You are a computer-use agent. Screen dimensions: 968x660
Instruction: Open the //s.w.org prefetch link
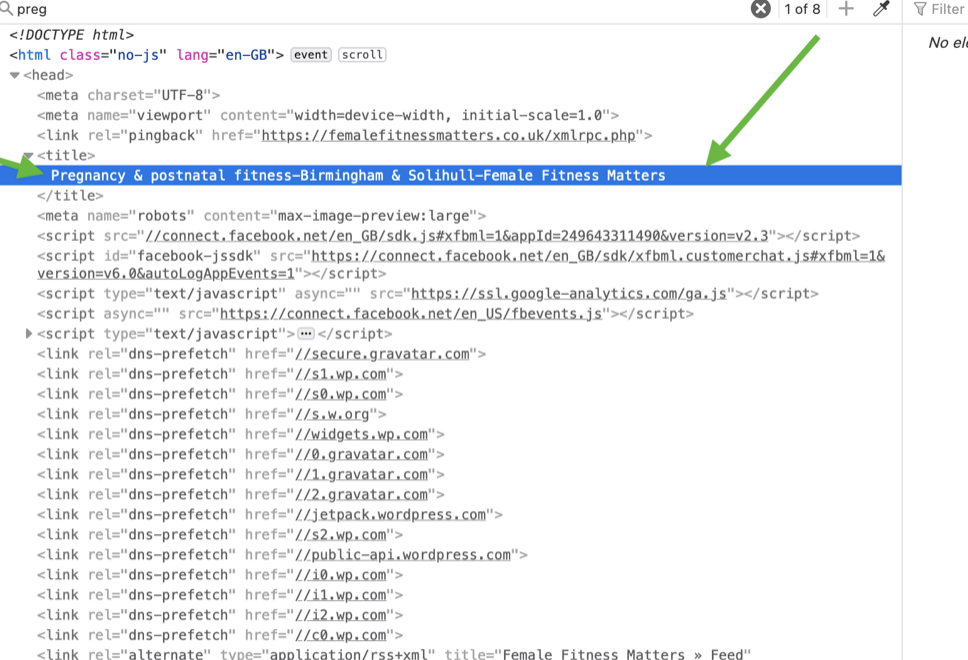click(x=332, y=414)
